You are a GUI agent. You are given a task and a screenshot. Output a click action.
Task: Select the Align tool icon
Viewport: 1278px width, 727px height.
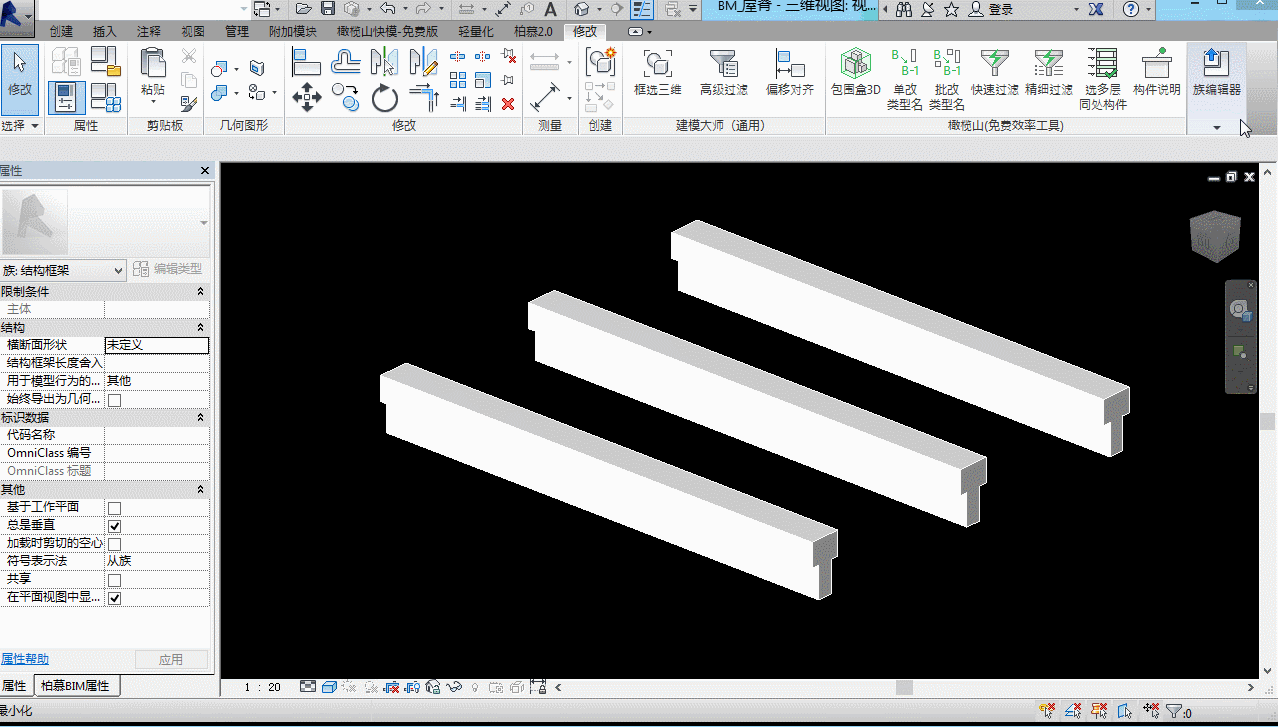pyautogui.click(x=307, y=62)
